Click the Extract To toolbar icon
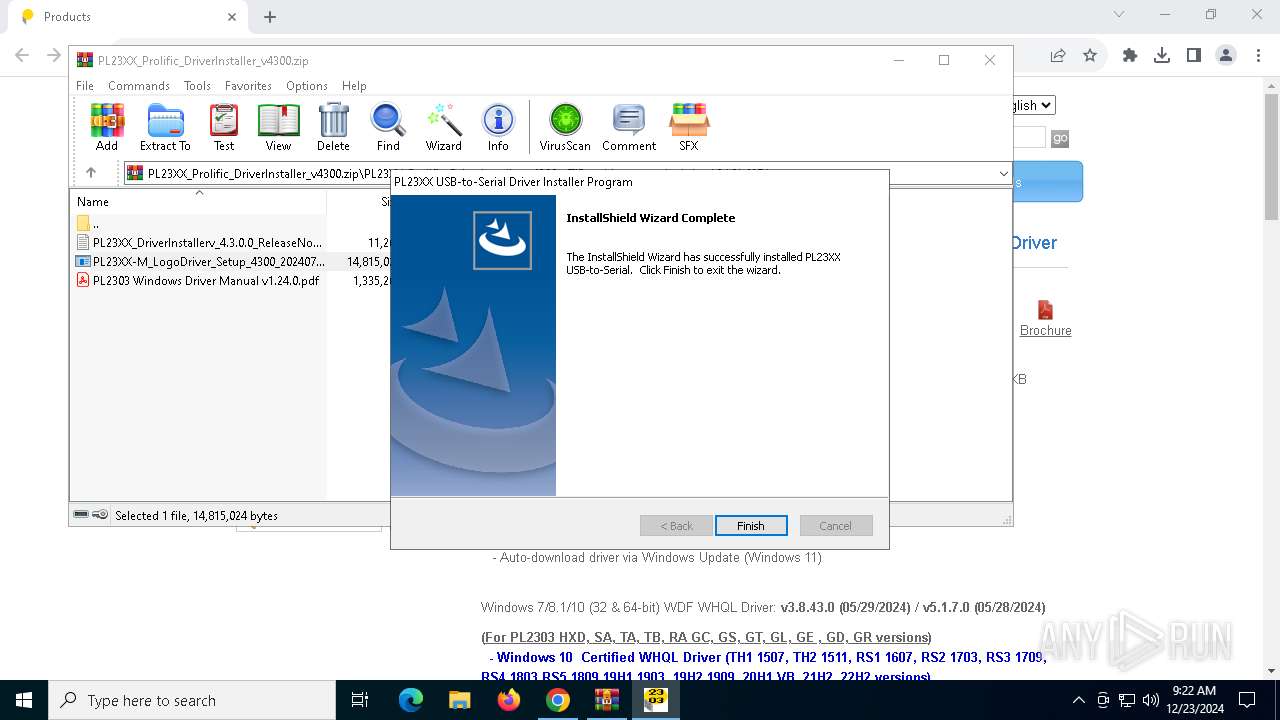 [x=165, y=127]
